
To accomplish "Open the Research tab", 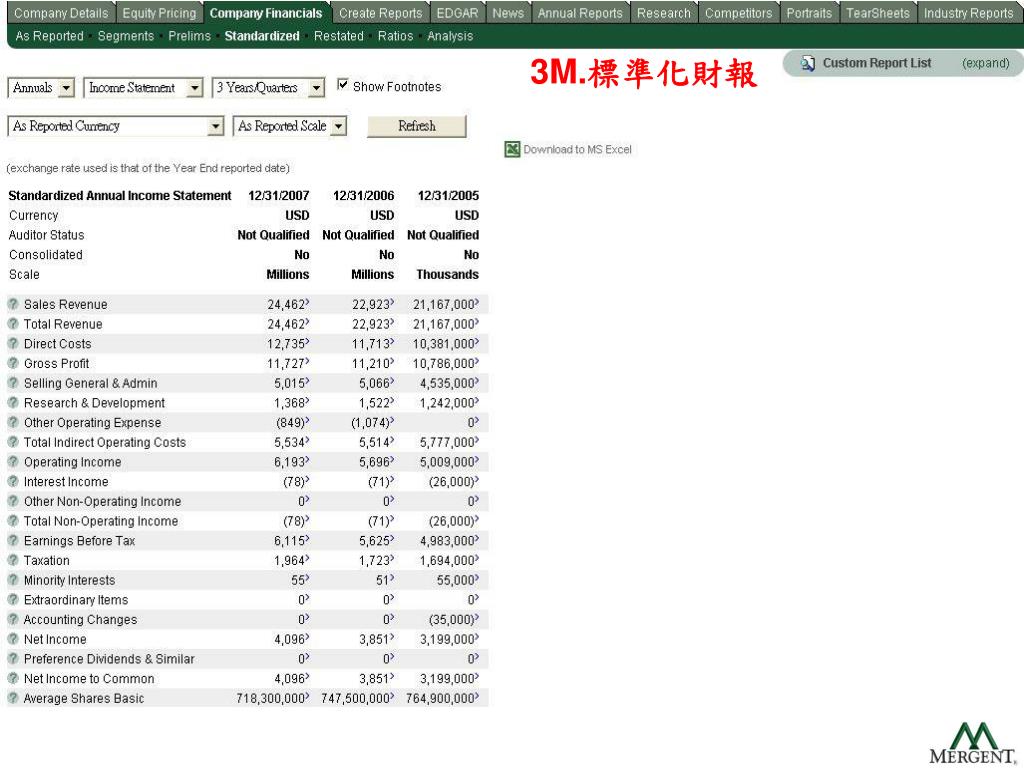I will point(664,13).
